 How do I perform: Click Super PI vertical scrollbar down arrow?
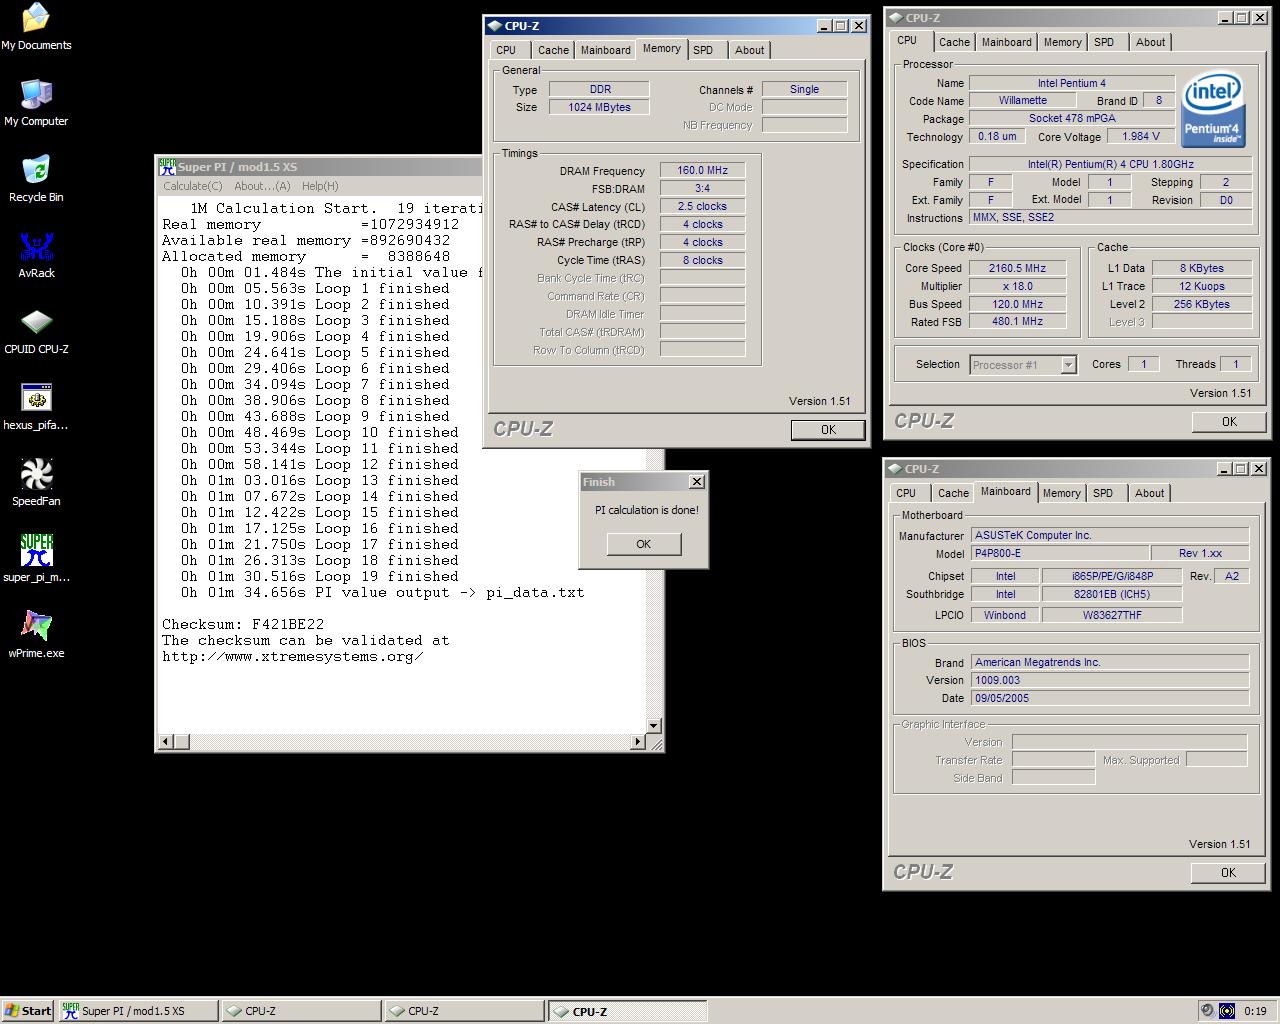click(654, 726)
